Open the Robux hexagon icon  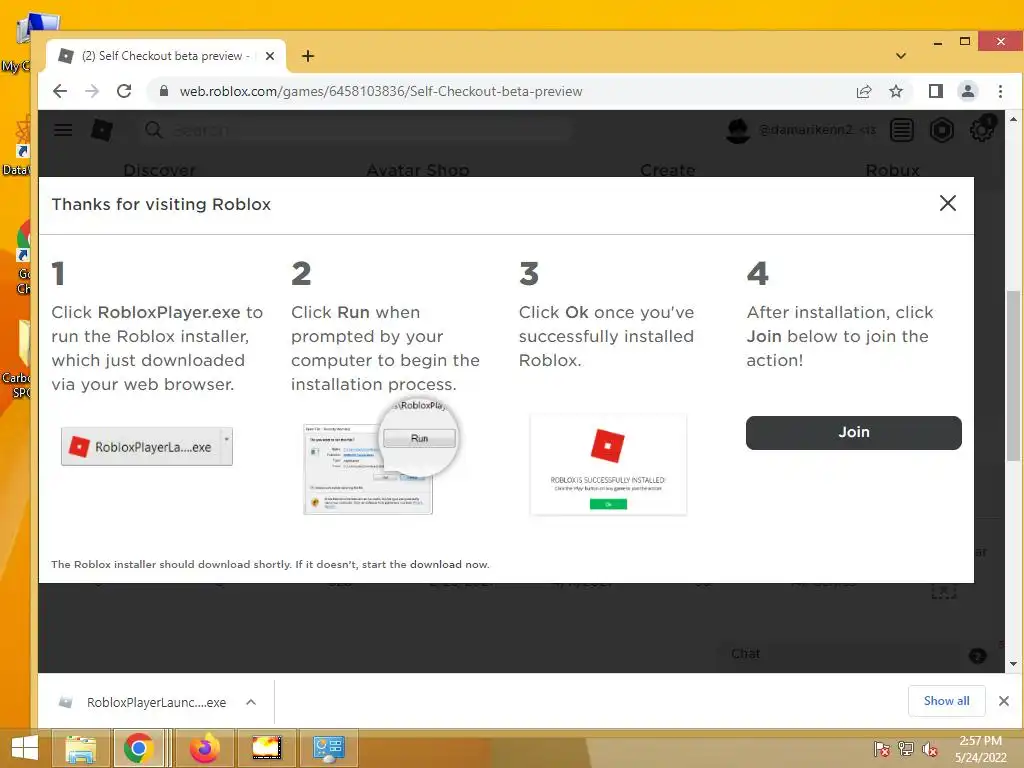[x=942, y=130]
